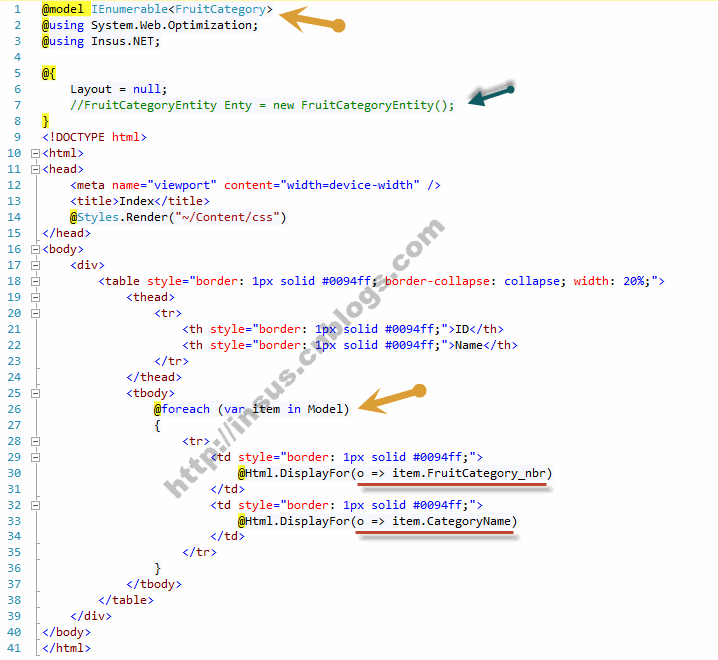This screenshot has height=660, width=718.
Task: Click line number 36 in the gutter
Action: 14,568
